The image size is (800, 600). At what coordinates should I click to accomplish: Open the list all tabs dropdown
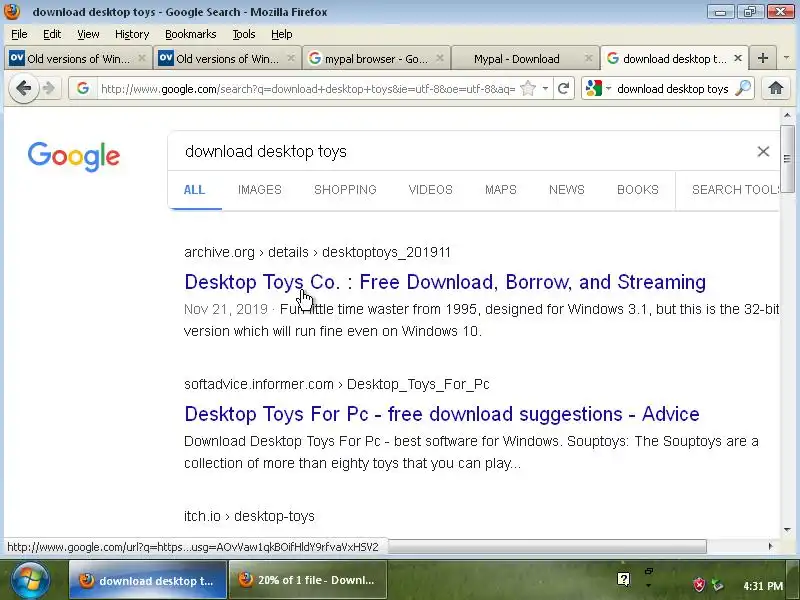[x=786, y=58]
